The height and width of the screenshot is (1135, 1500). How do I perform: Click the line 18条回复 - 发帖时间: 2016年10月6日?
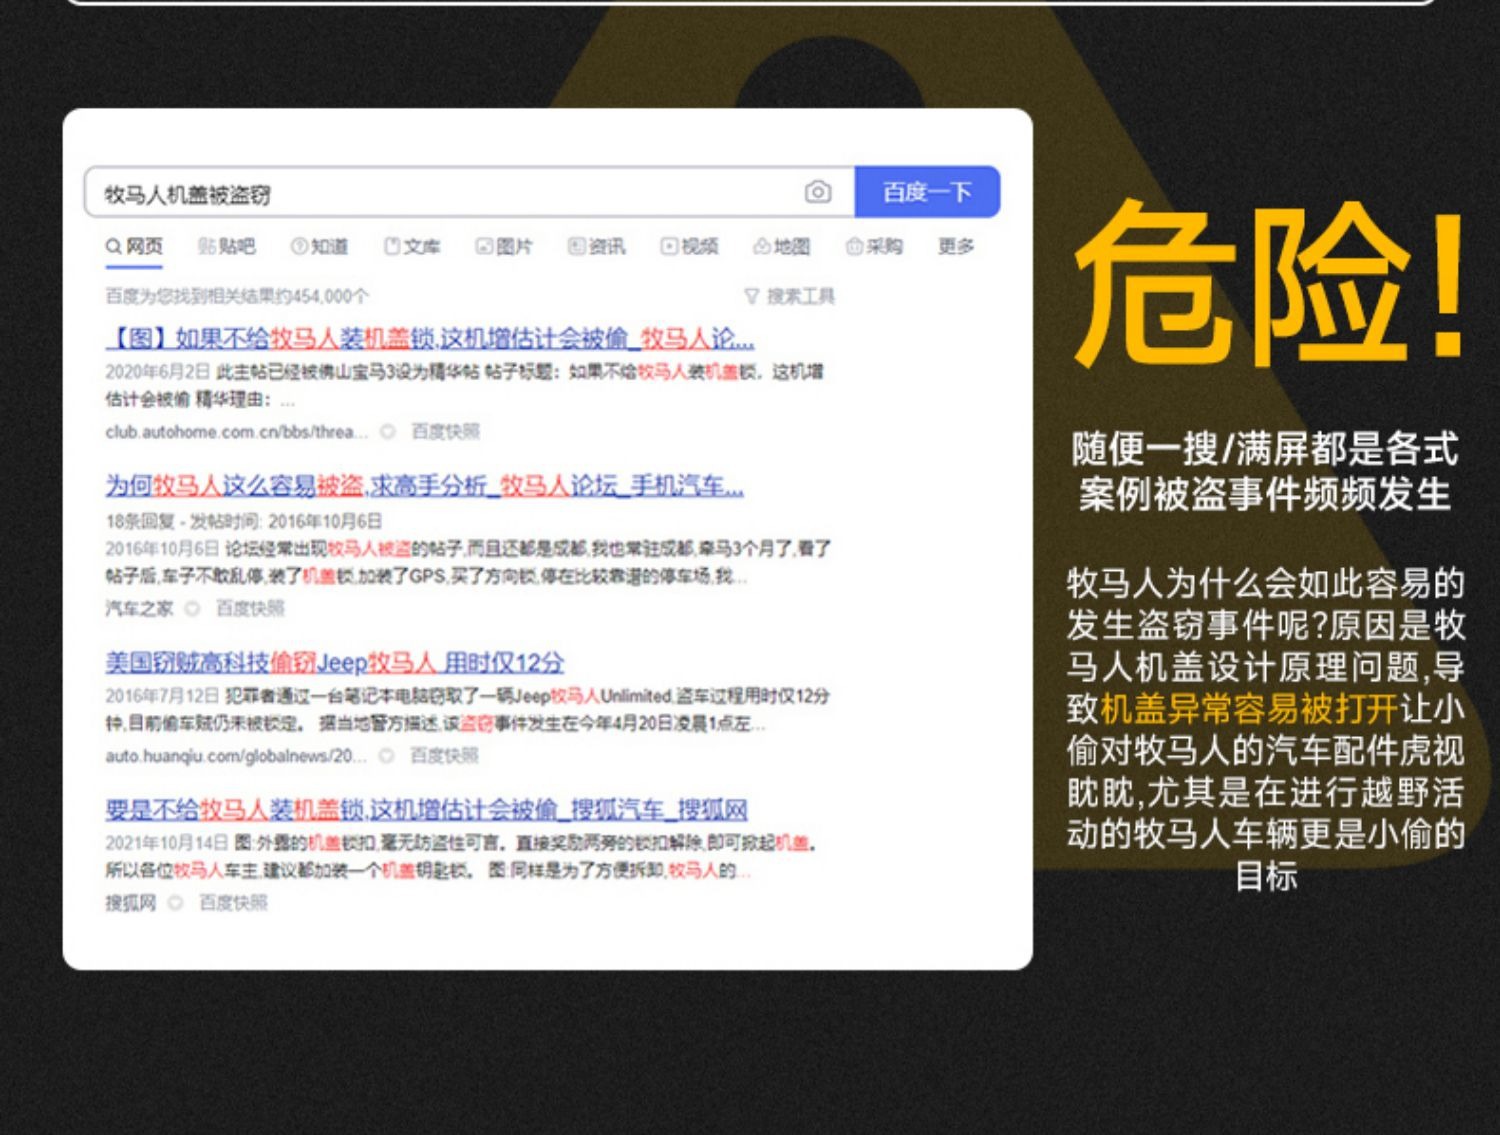[x=244, y=521]
